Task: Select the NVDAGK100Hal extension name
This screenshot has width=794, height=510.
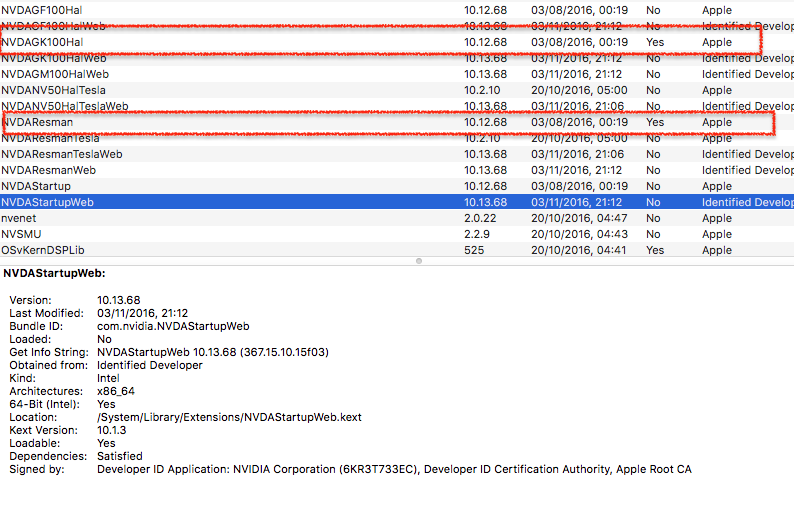Action: click(42, 42)
